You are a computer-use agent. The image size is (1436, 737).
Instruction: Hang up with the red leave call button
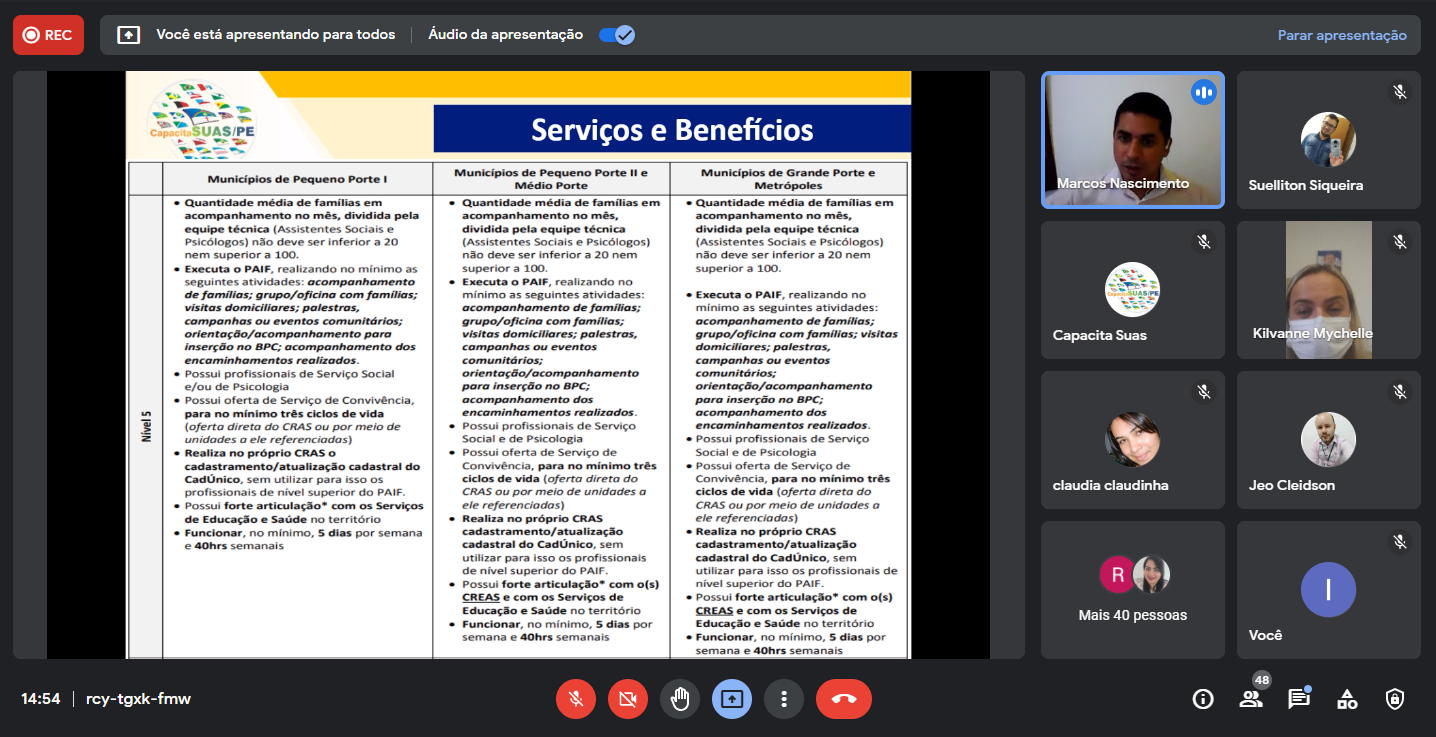[x=843, y=699]
